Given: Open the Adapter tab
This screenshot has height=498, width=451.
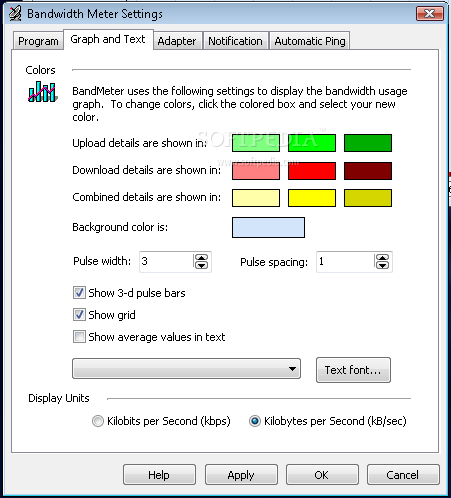Looking at the screenshot, I should point(177,41).
